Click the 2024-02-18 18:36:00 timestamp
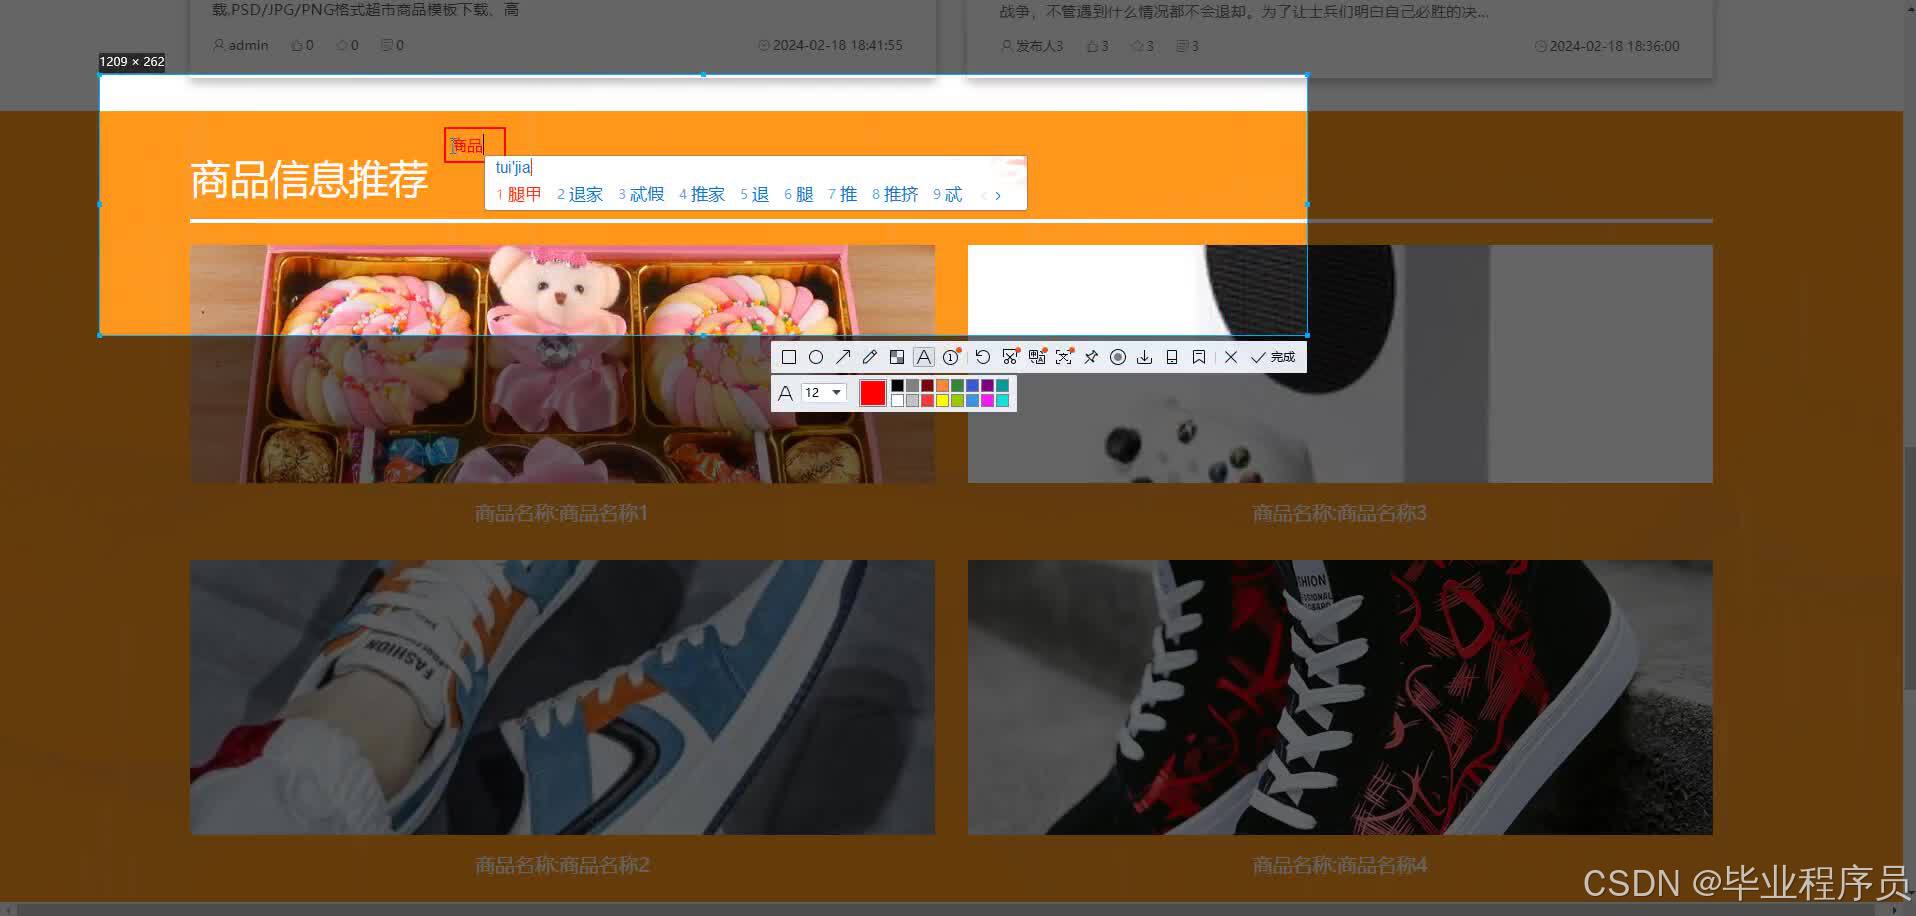This screenshot has width=1916, height=916. point(1614,46)
